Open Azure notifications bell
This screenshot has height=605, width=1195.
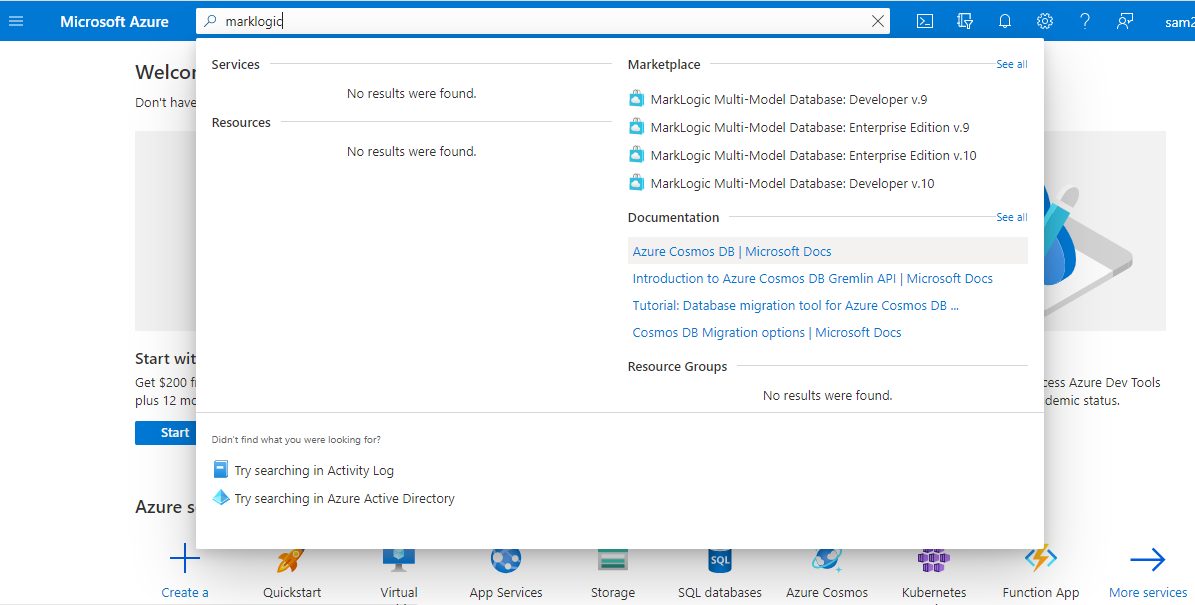[1004, 20]
